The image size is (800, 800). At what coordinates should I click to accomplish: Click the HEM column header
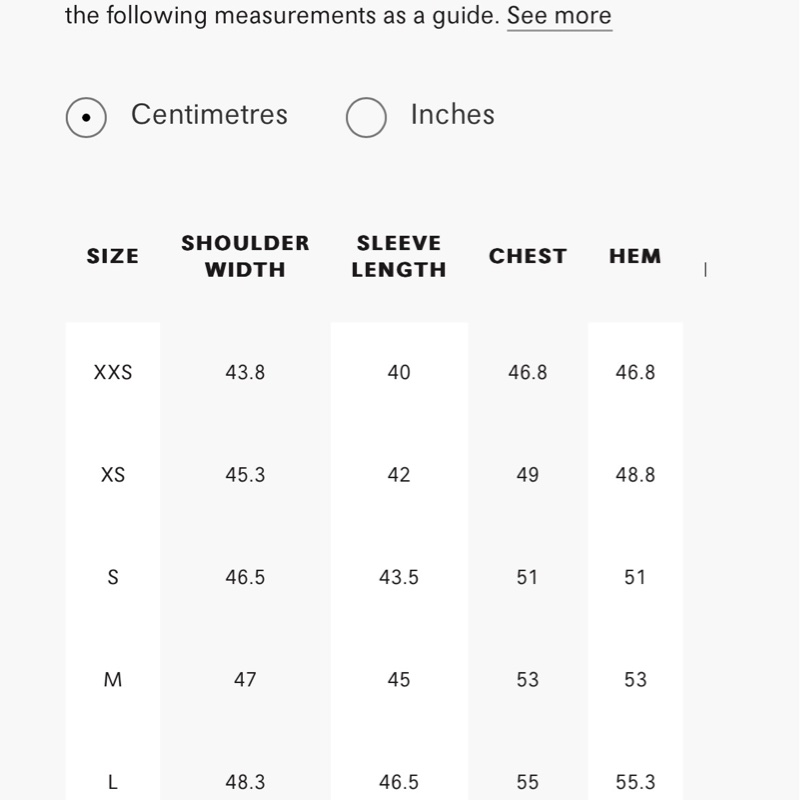[635, 256]
